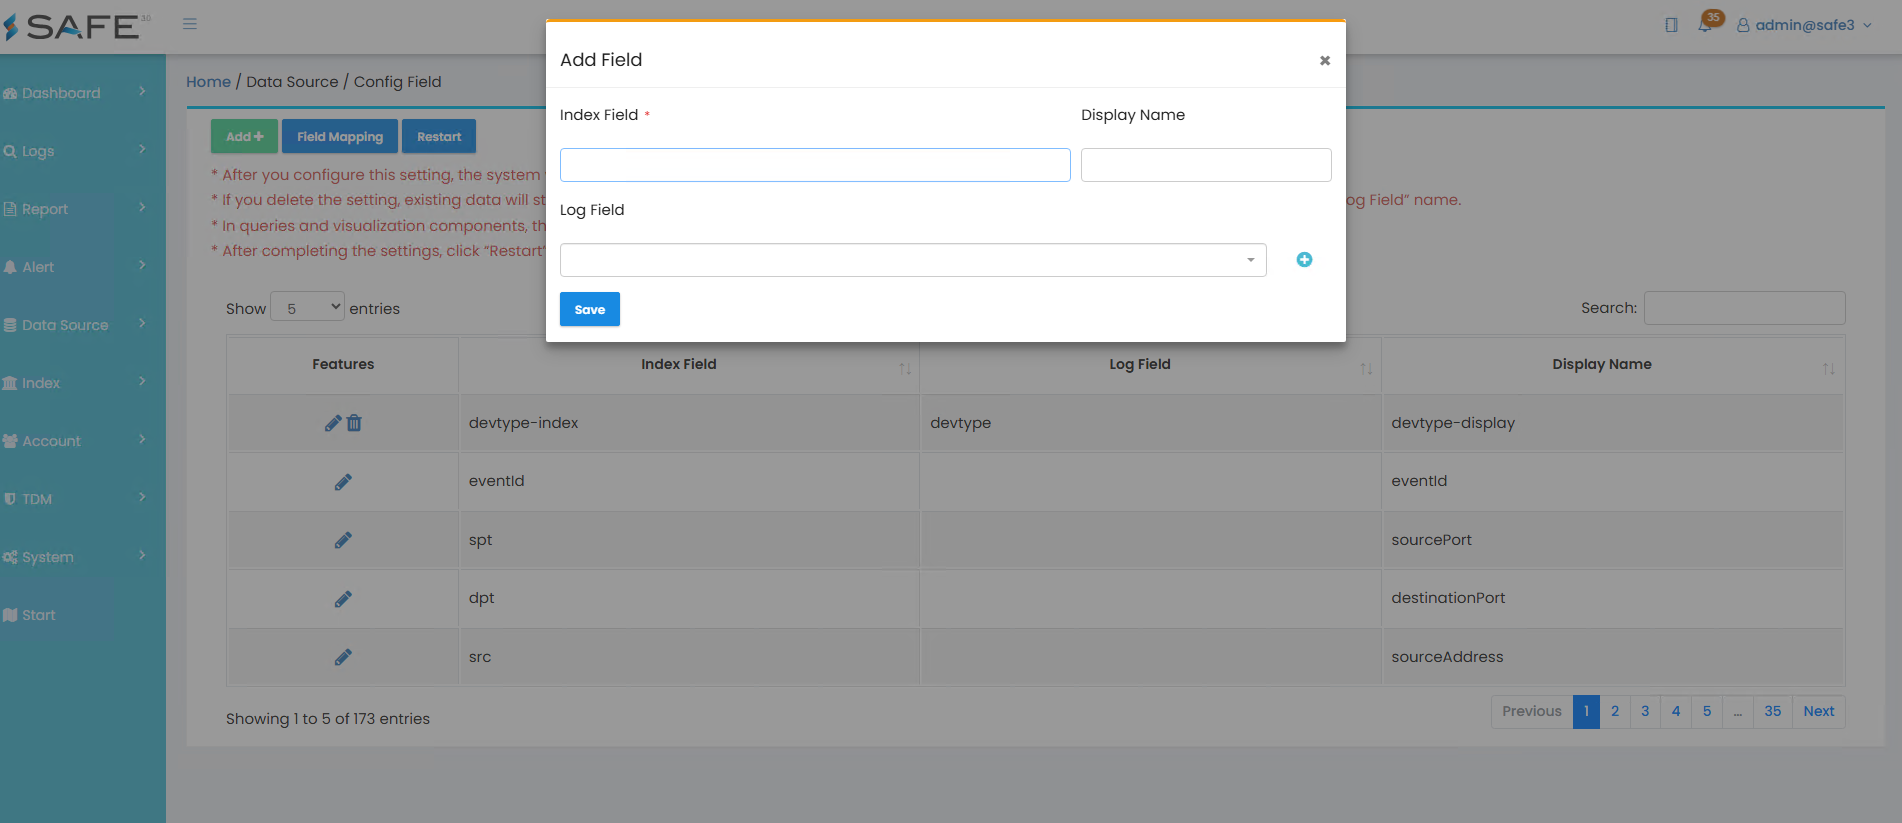1902x823 pixels.
Task: Click the table Search box
Action: 1744,308
